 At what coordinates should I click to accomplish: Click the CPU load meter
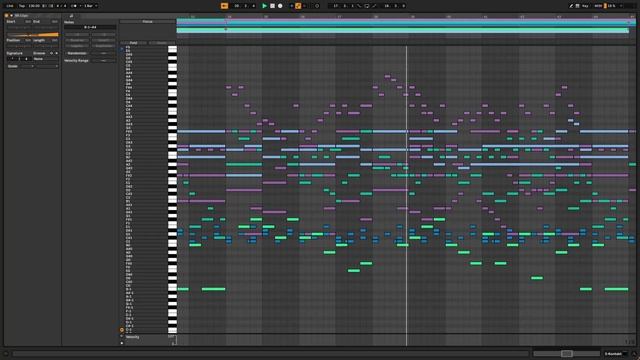(611, 6)
